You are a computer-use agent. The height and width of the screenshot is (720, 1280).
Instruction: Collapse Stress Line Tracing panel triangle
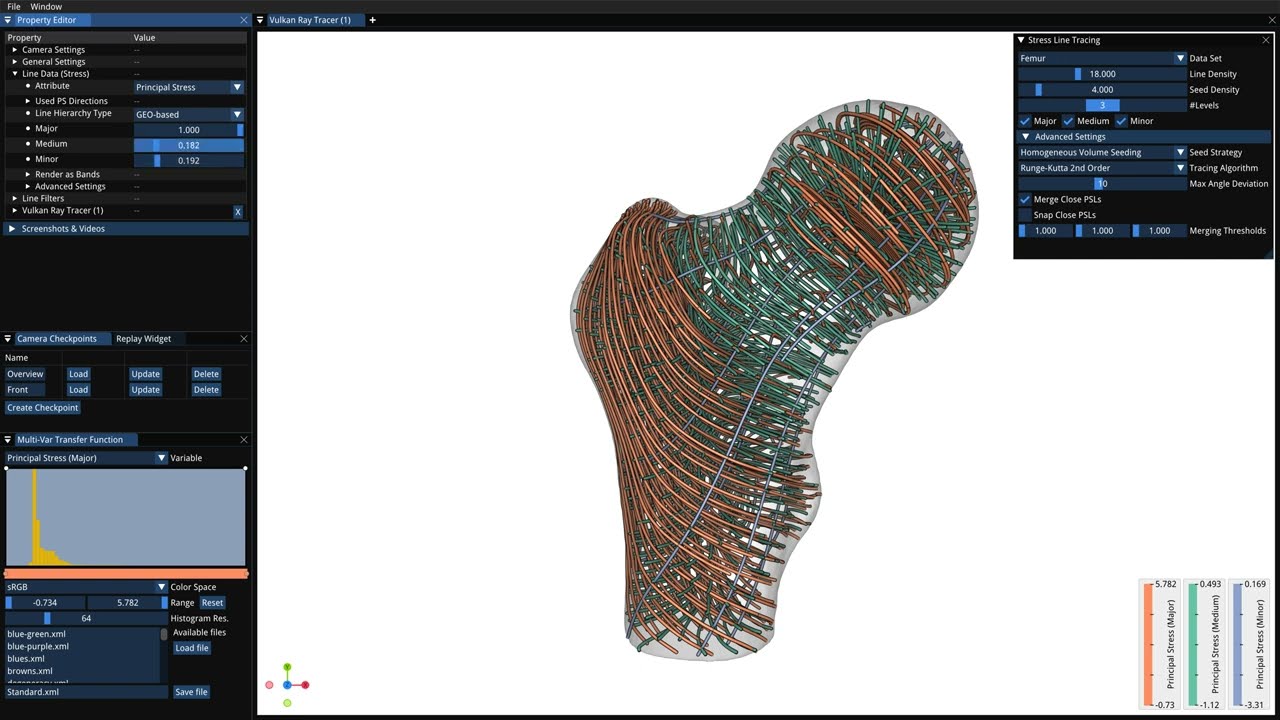tap(1021, 41)
